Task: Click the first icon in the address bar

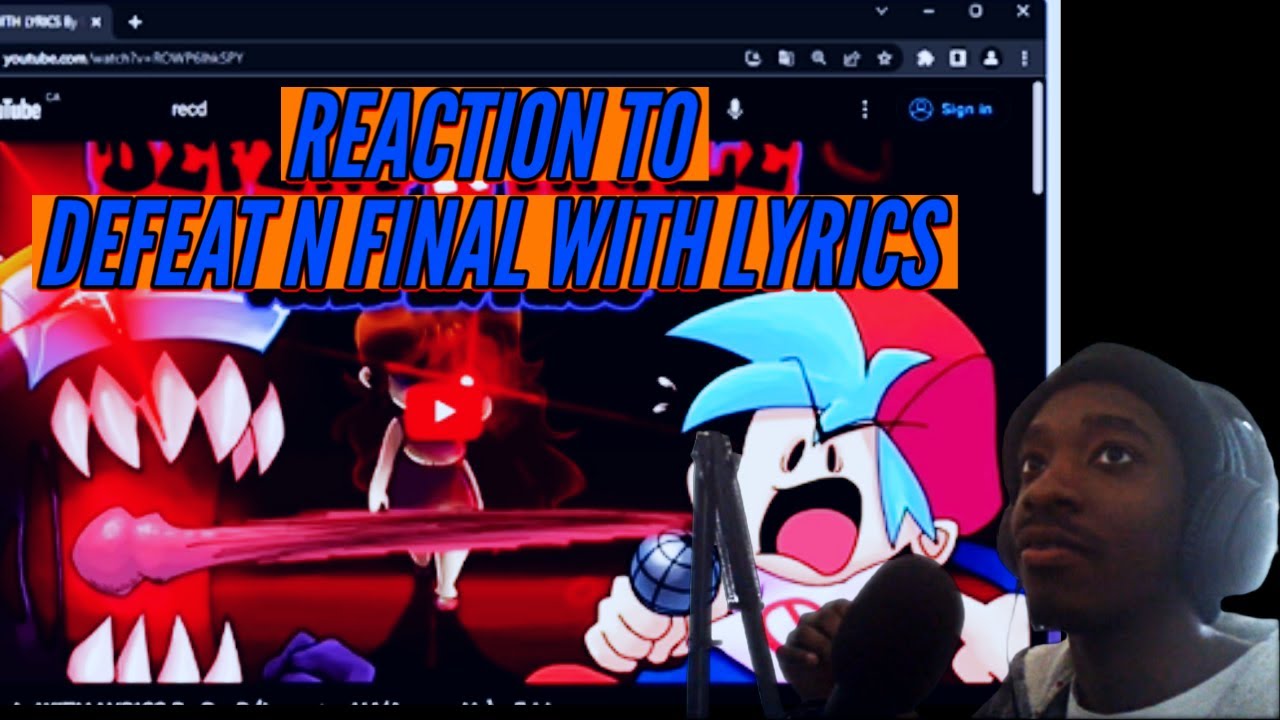Action: point(754,58)
